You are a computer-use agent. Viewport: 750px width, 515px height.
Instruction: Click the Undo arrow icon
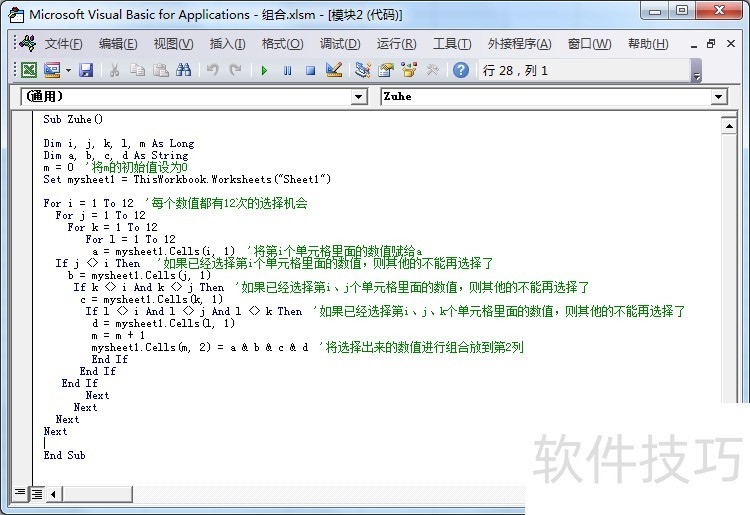tap(212, 70)
